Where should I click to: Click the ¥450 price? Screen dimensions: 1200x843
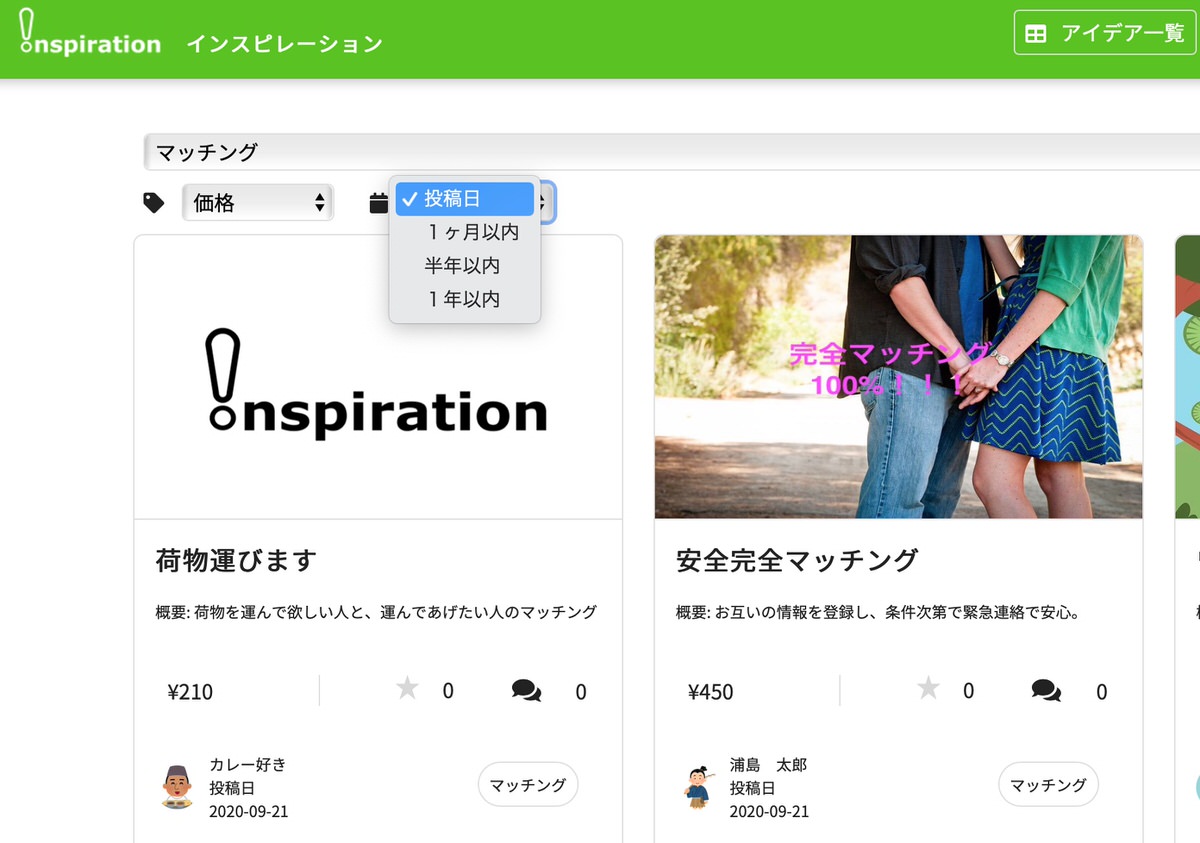pyautogui.click(x=711, y=692)
